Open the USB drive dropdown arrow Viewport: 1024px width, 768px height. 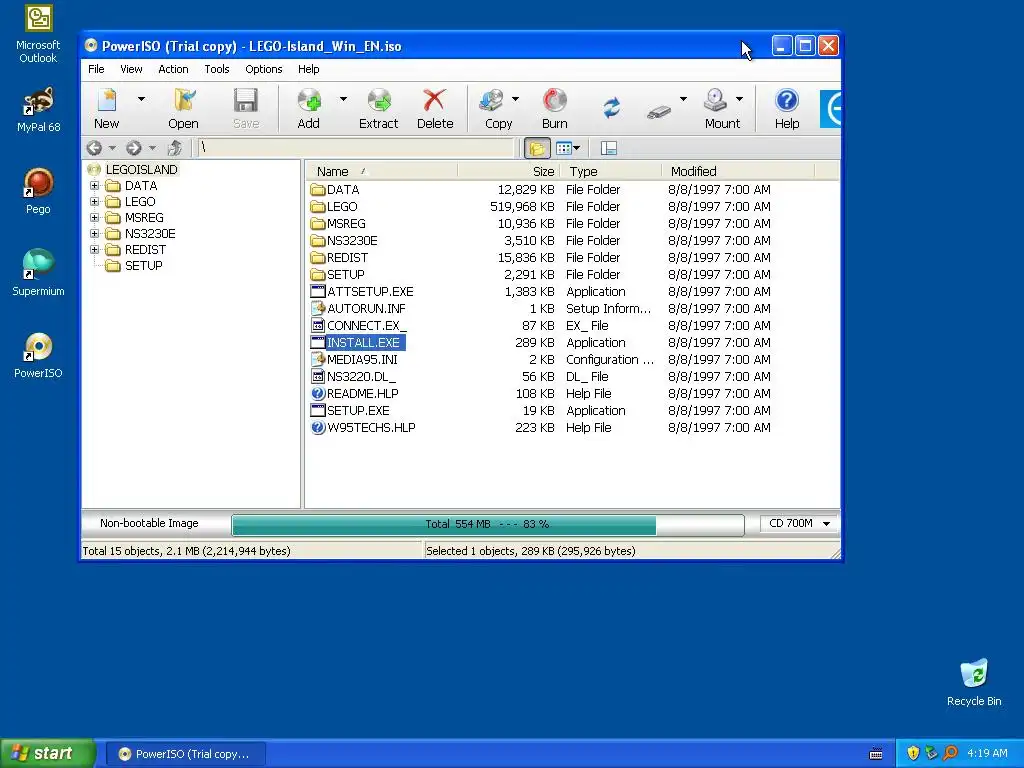coord(683,99)
